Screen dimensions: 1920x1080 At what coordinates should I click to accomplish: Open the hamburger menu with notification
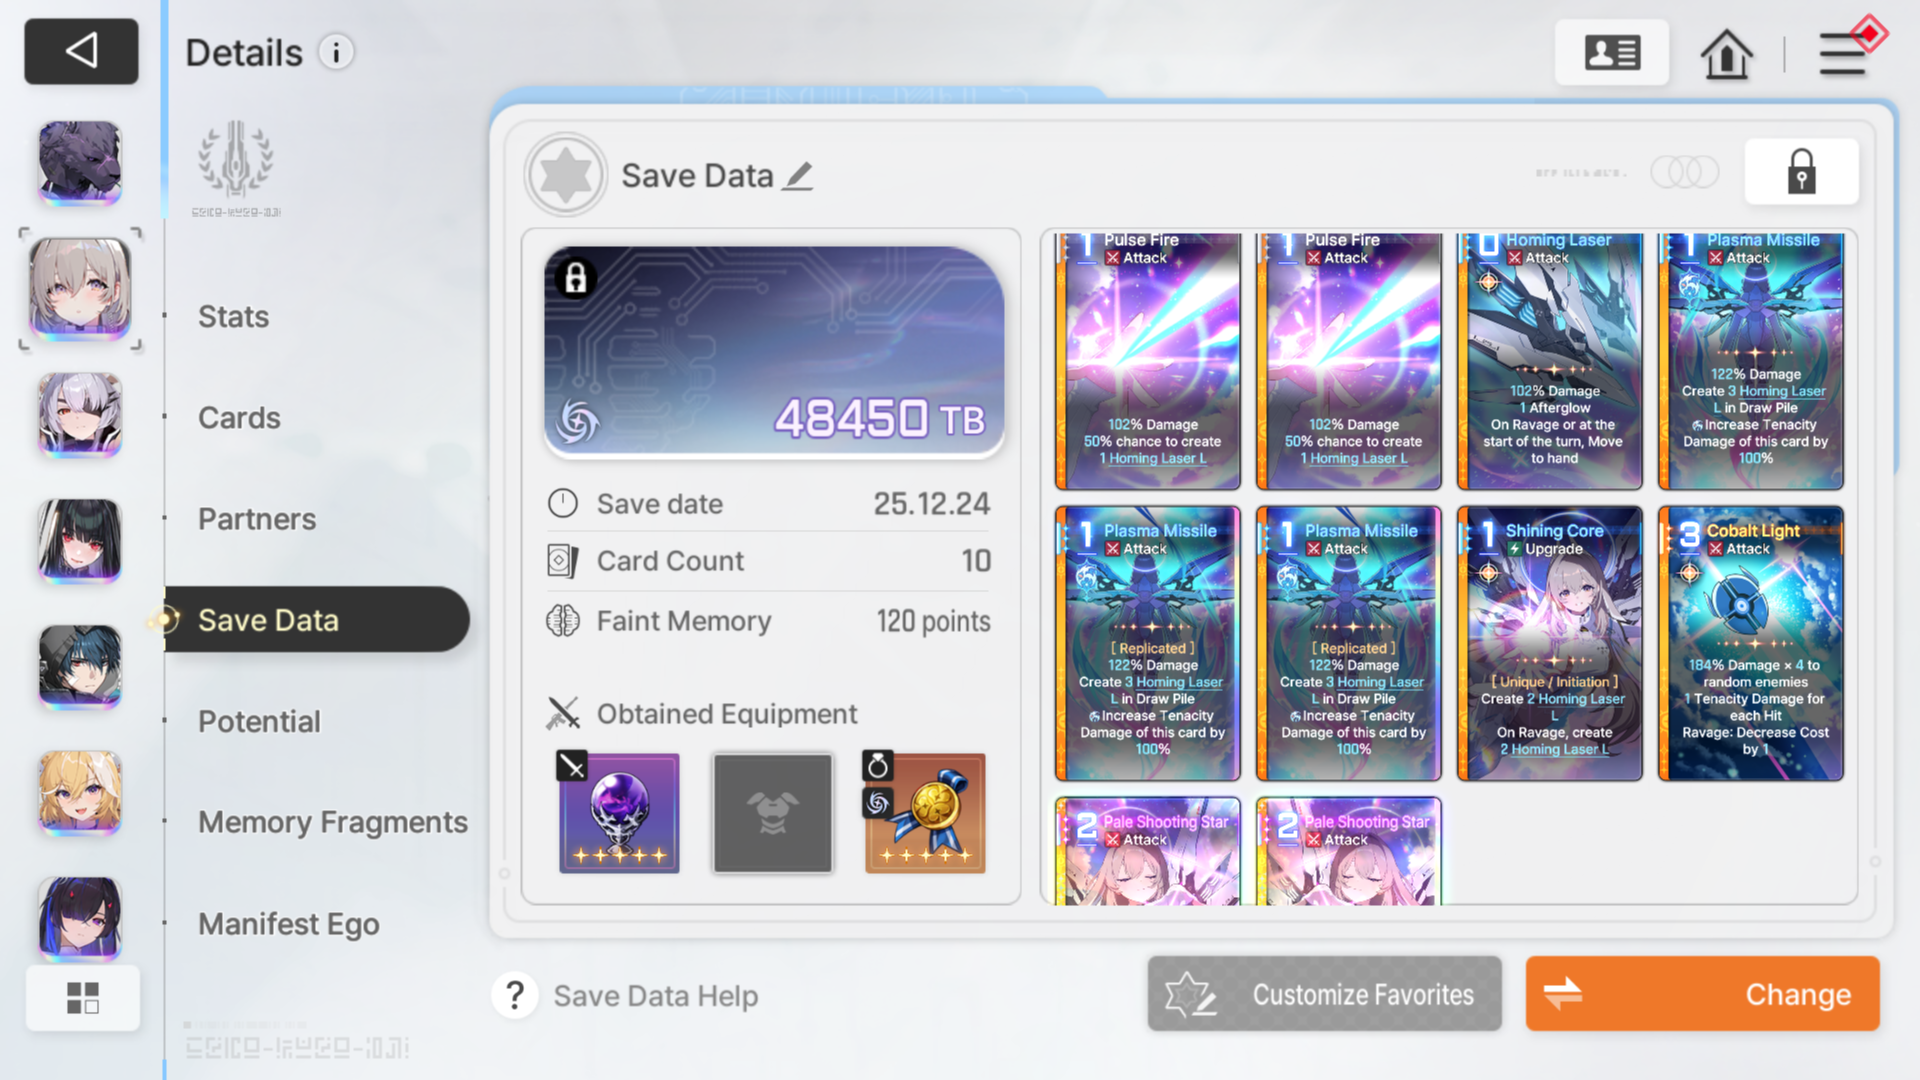pos(1845,50)
